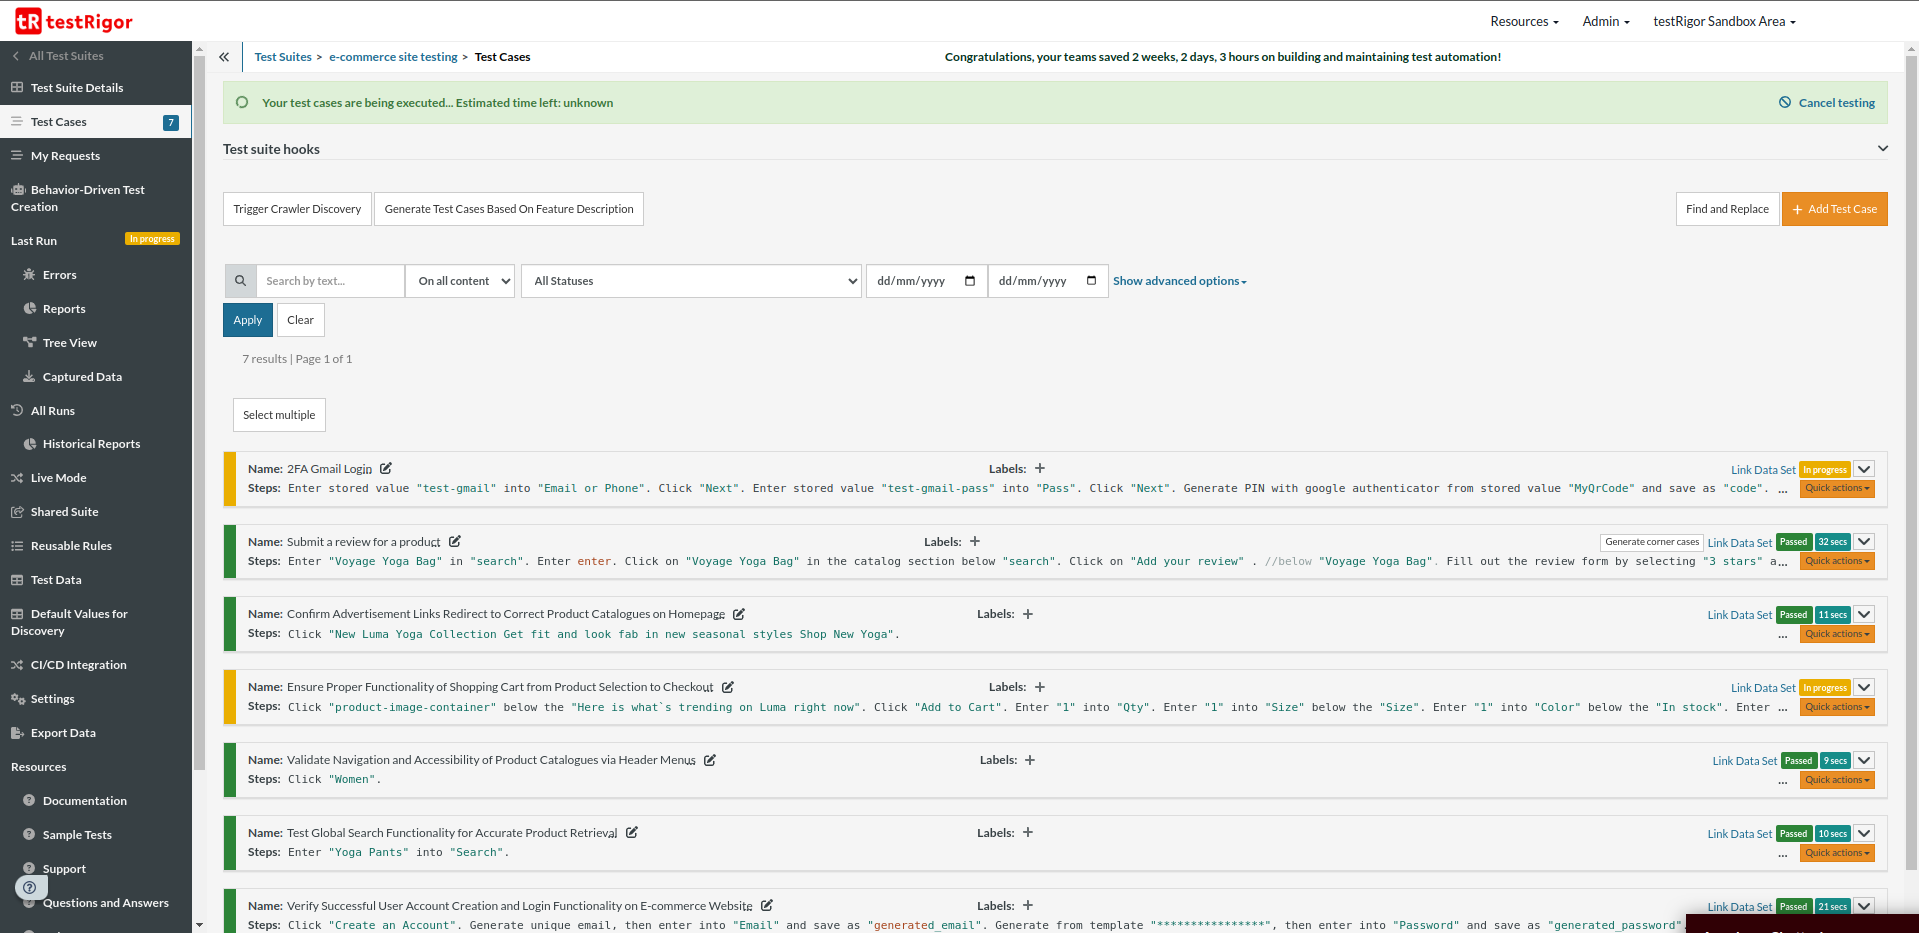Edit name of Shopping Cart functionality test
1919x933 pixels.
[x=728, y=687]
